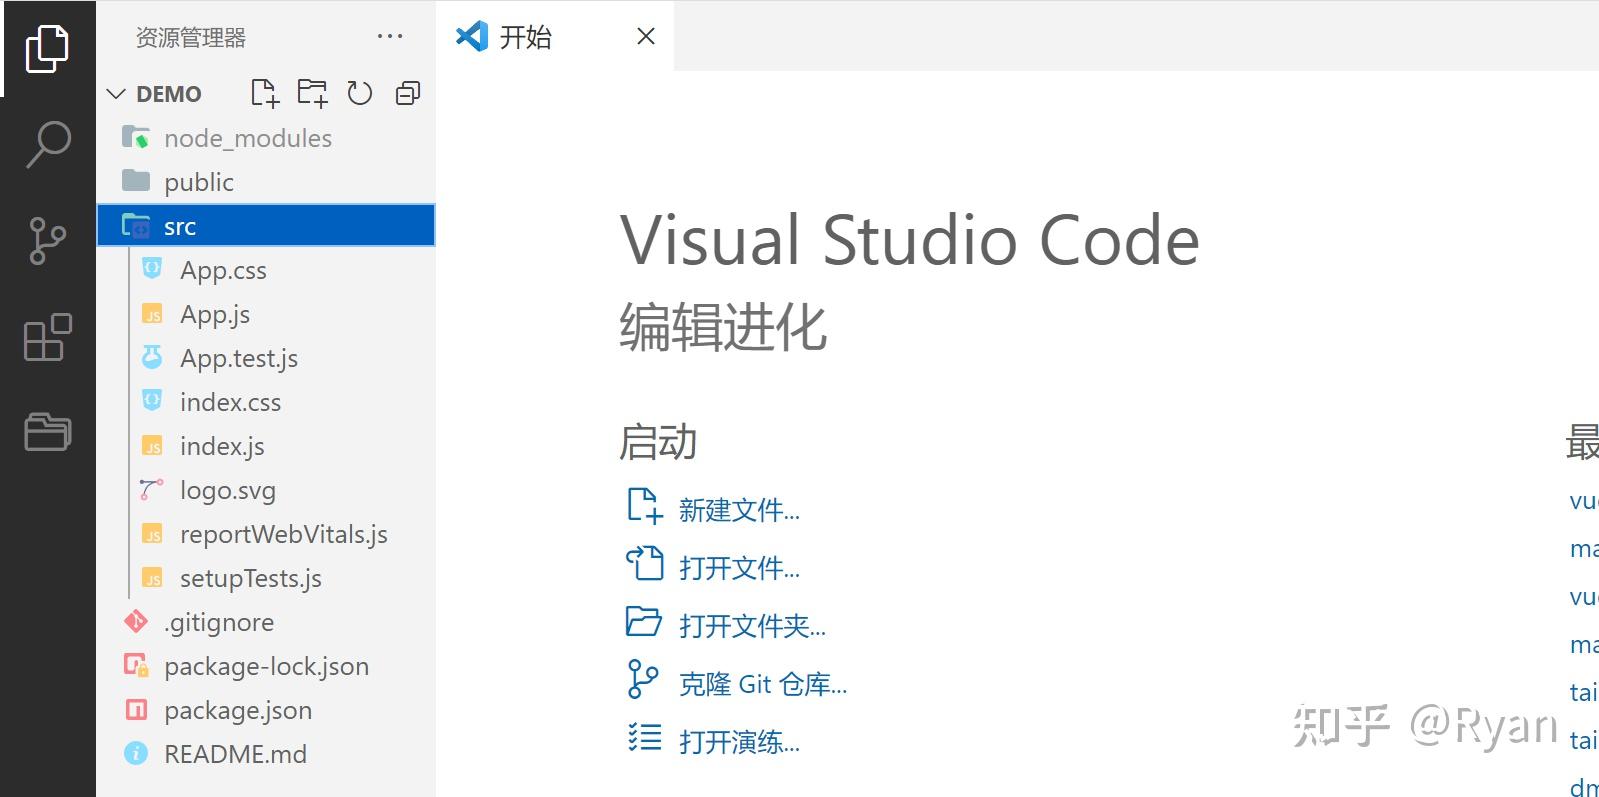Click the VS Code logo in the tab
The image size is (1599, 797).
(472, 36)
